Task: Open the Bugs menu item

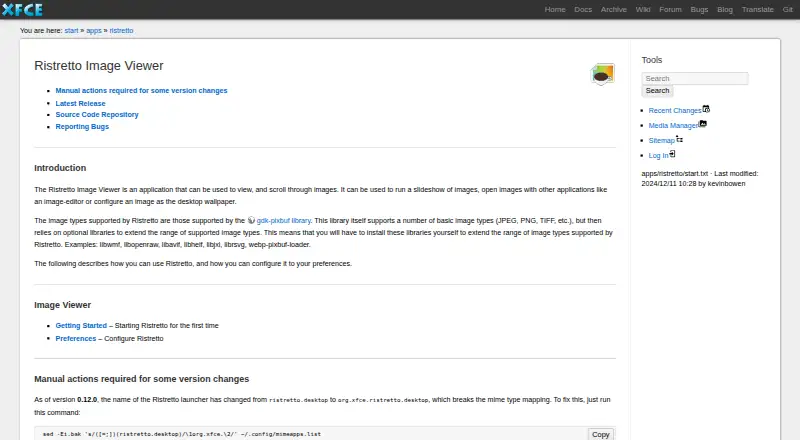Action: coord(699,9)
